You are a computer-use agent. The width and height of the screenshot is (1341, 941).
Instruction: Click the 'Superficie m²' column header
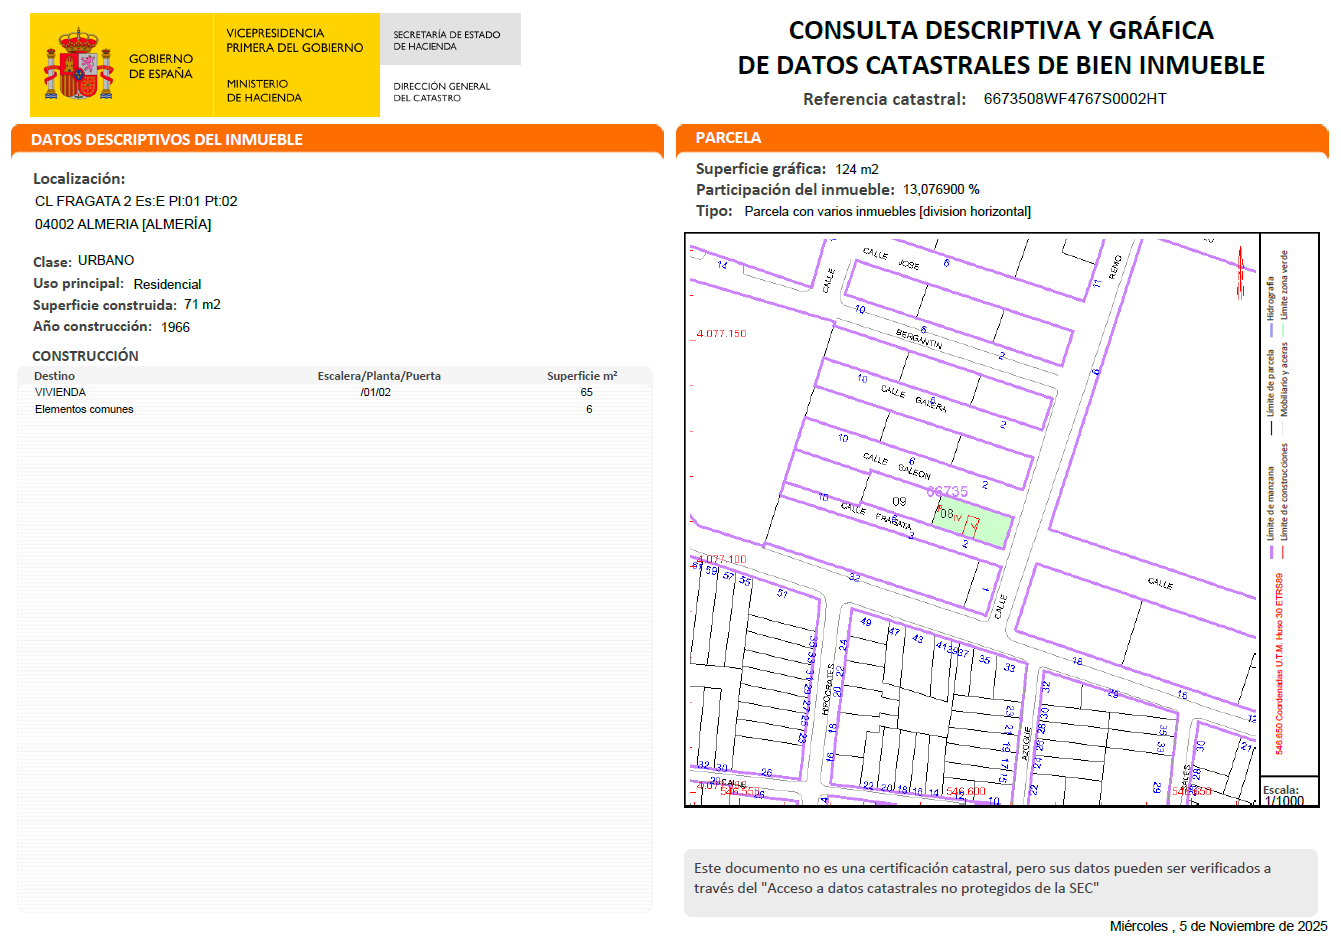581,376
